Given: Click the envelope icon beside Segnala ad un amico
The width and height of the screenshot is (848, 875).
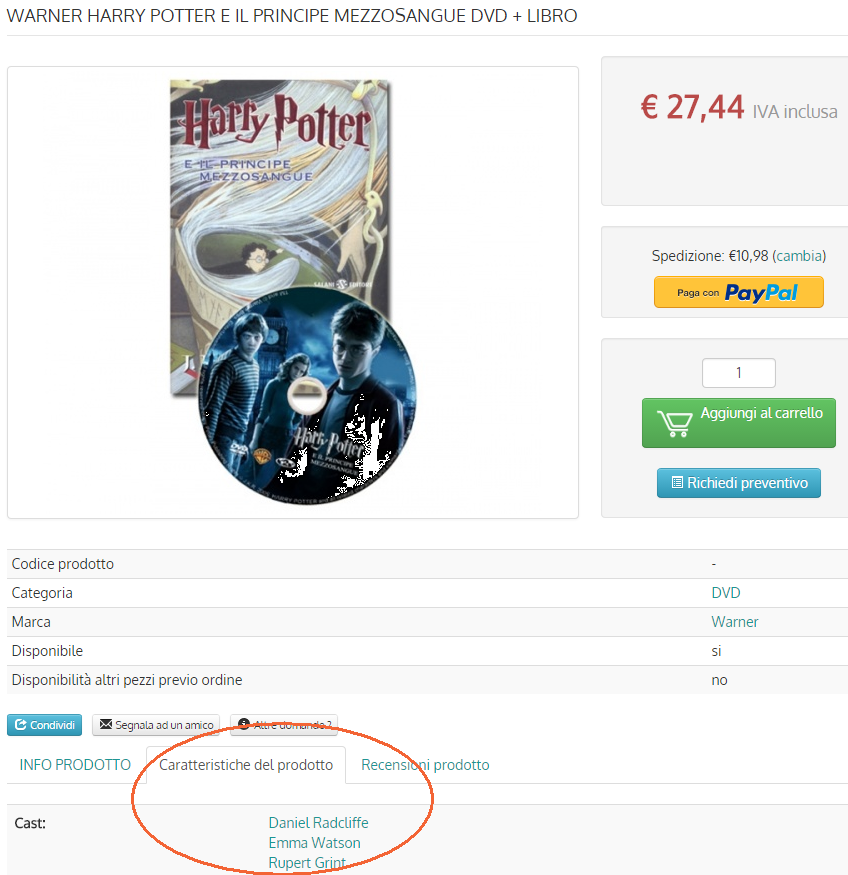Looking at the screenshot, I should 105,724.
